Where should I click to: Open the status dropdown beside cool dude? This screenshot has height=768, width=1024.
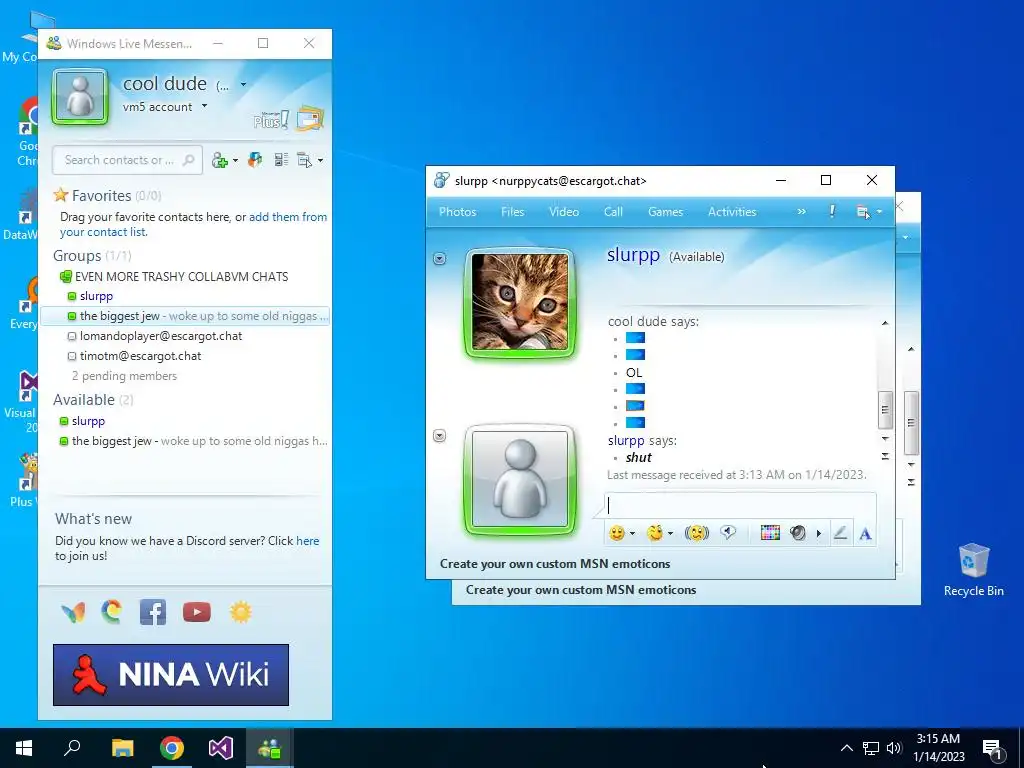click(243, 84)
